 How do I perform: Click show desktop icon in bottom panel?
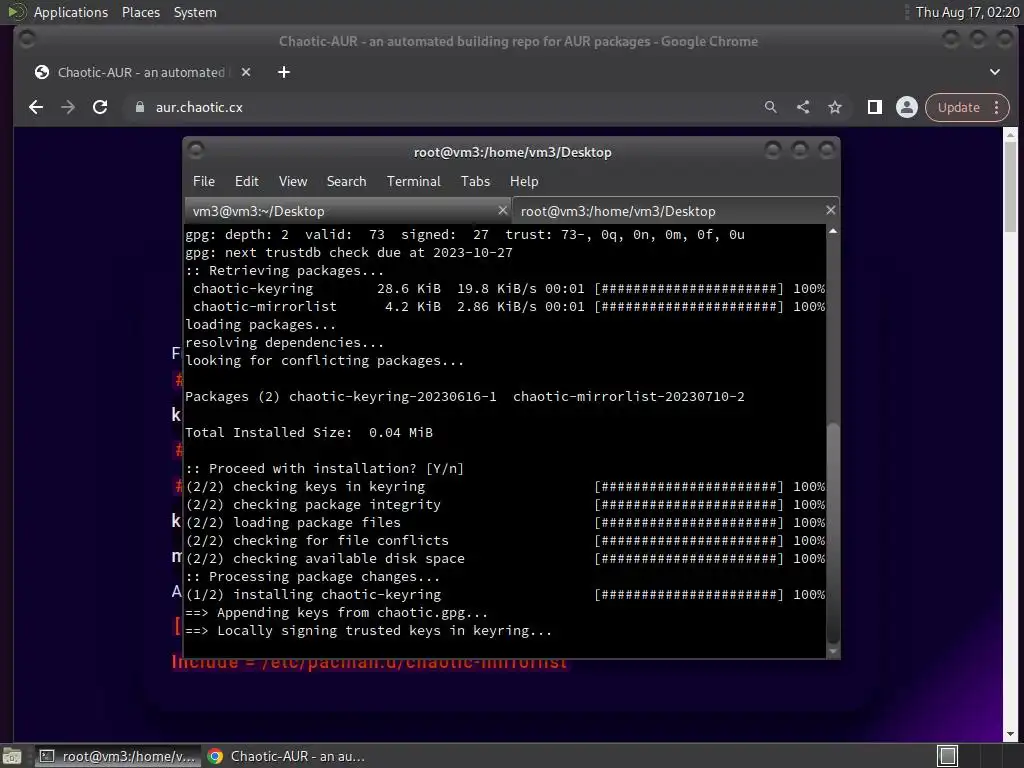point(12,756)
